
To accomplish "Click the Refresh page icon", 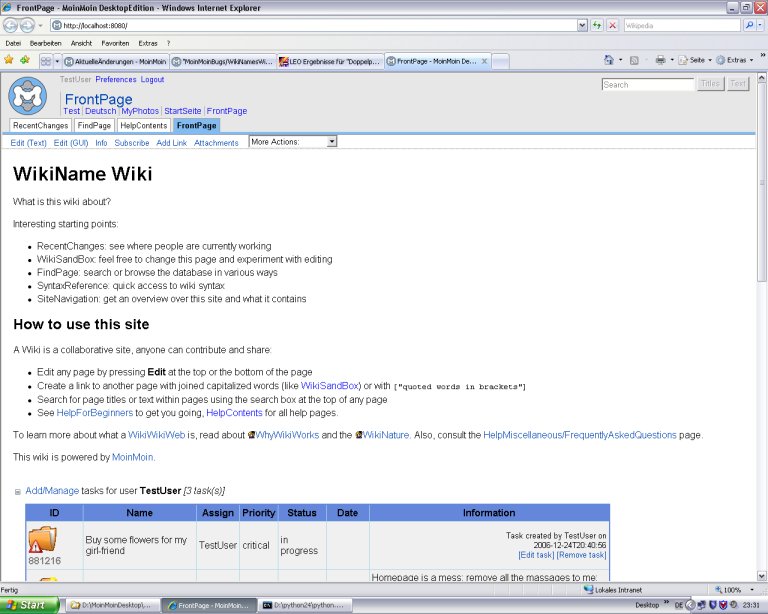I will click(597, 25).
